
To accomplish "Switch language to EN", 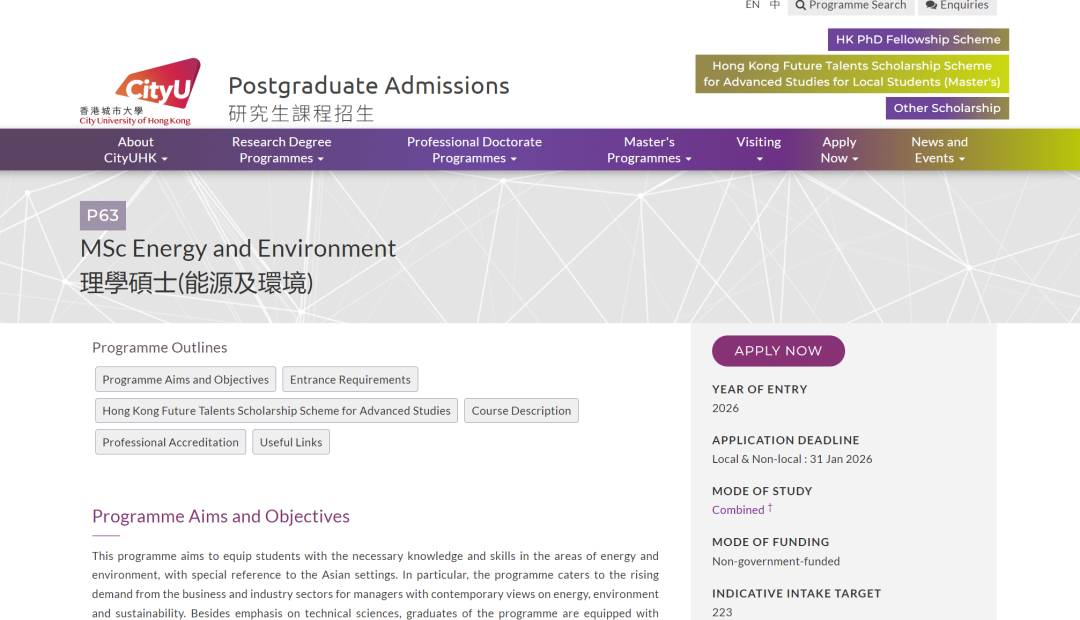I will pos(752,6).
